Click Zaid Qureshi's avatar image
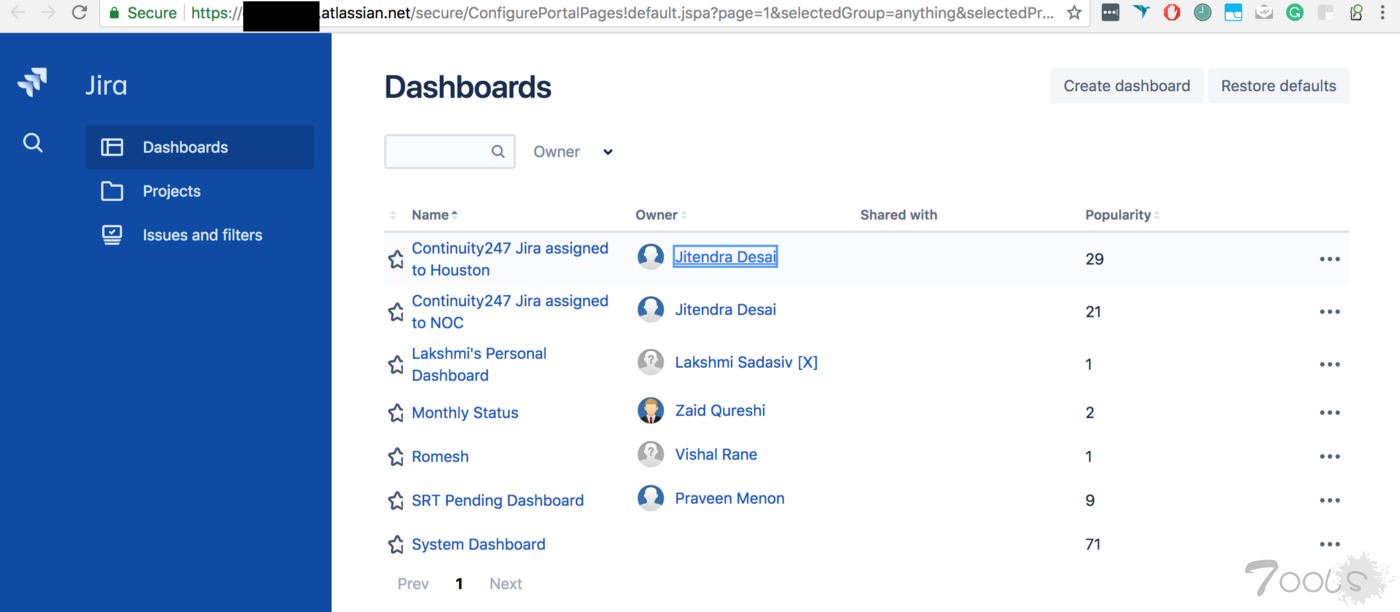The width and height of the screenshot is (1400, 612). pos(651,410)
